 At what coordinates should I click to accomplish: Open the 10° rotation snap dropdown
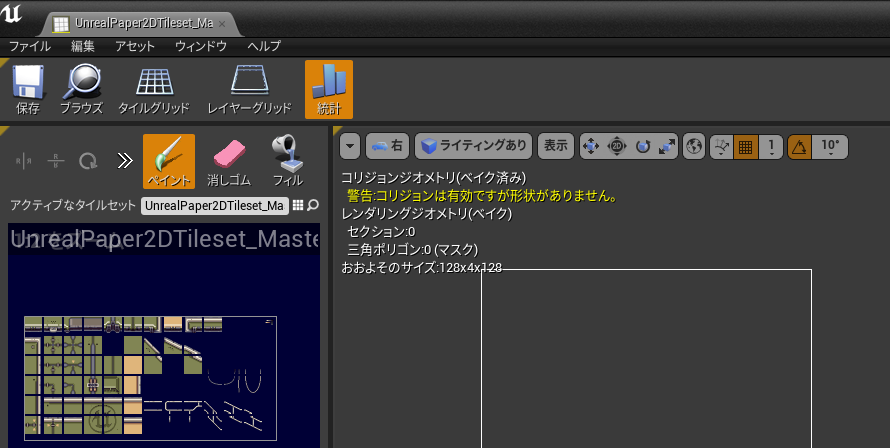point(830,147)
